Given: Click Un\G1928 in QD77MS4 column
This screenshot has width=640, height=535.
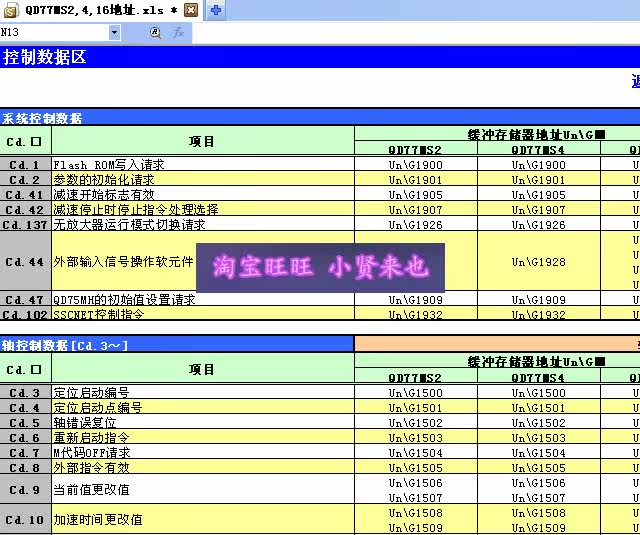Looking at the screenshot, I should (x=539, y=262).
